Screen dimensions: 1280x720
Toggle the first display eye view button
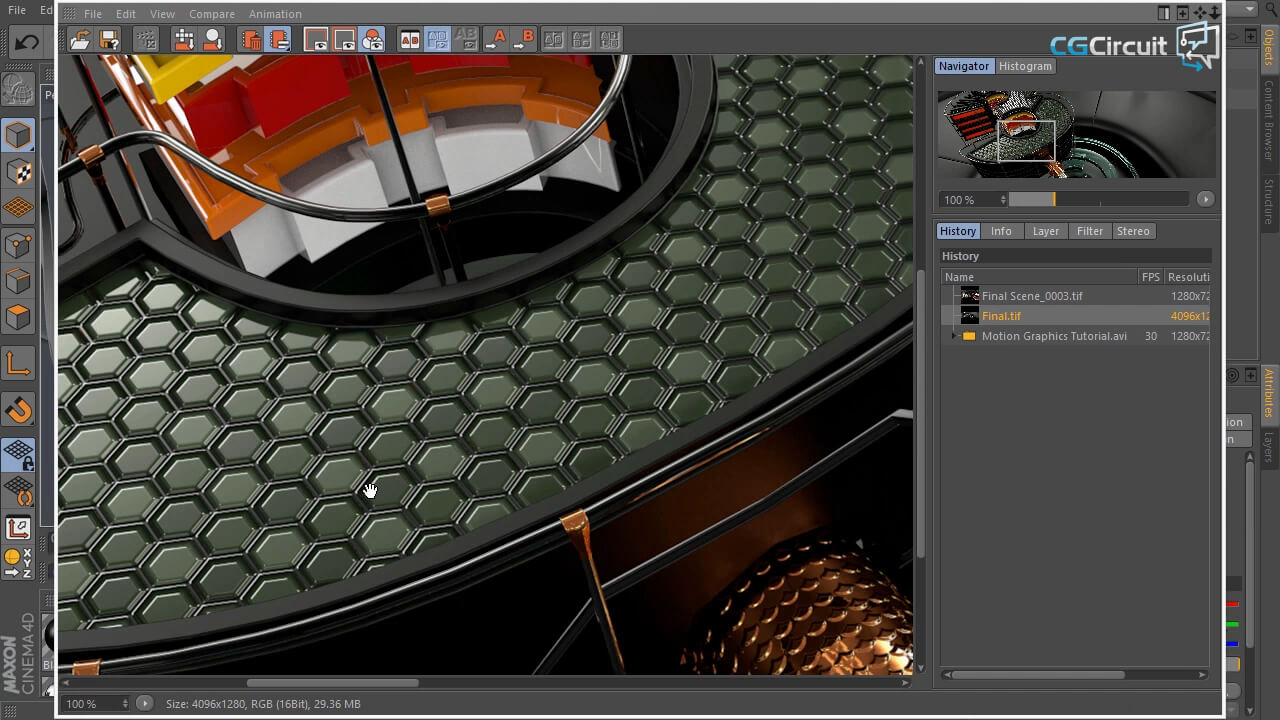click(x=316, y=40)
